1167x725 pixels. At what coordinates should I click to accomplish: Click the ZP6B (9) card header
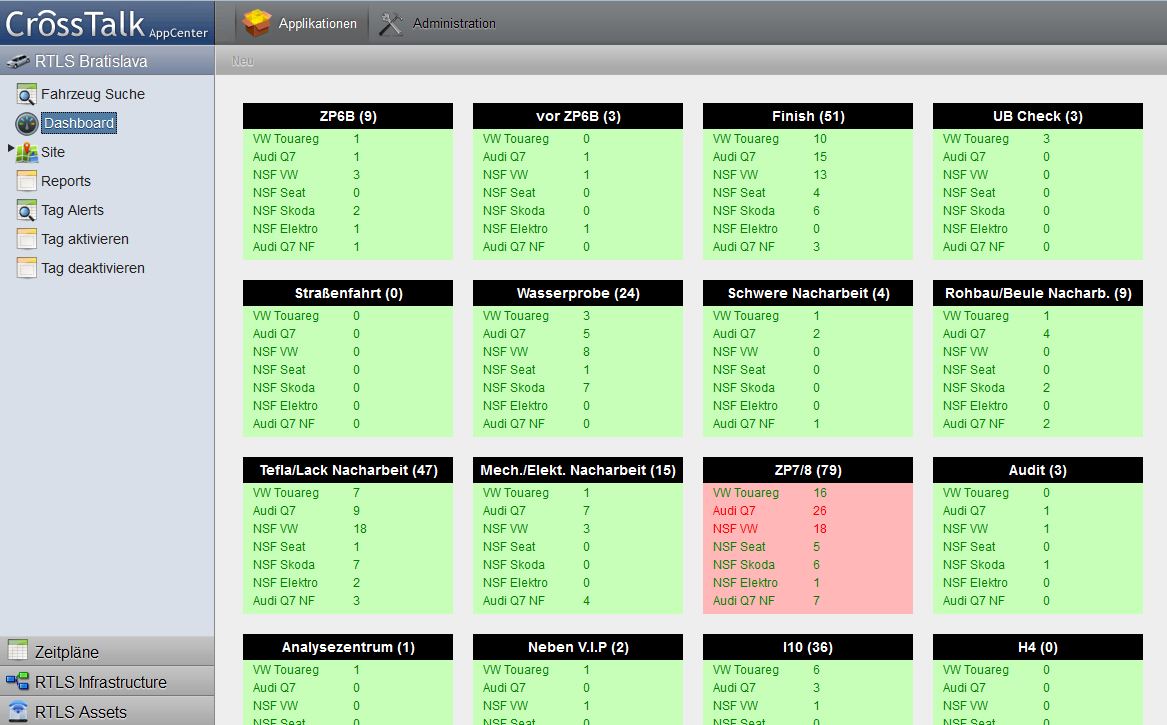[348, 116]
